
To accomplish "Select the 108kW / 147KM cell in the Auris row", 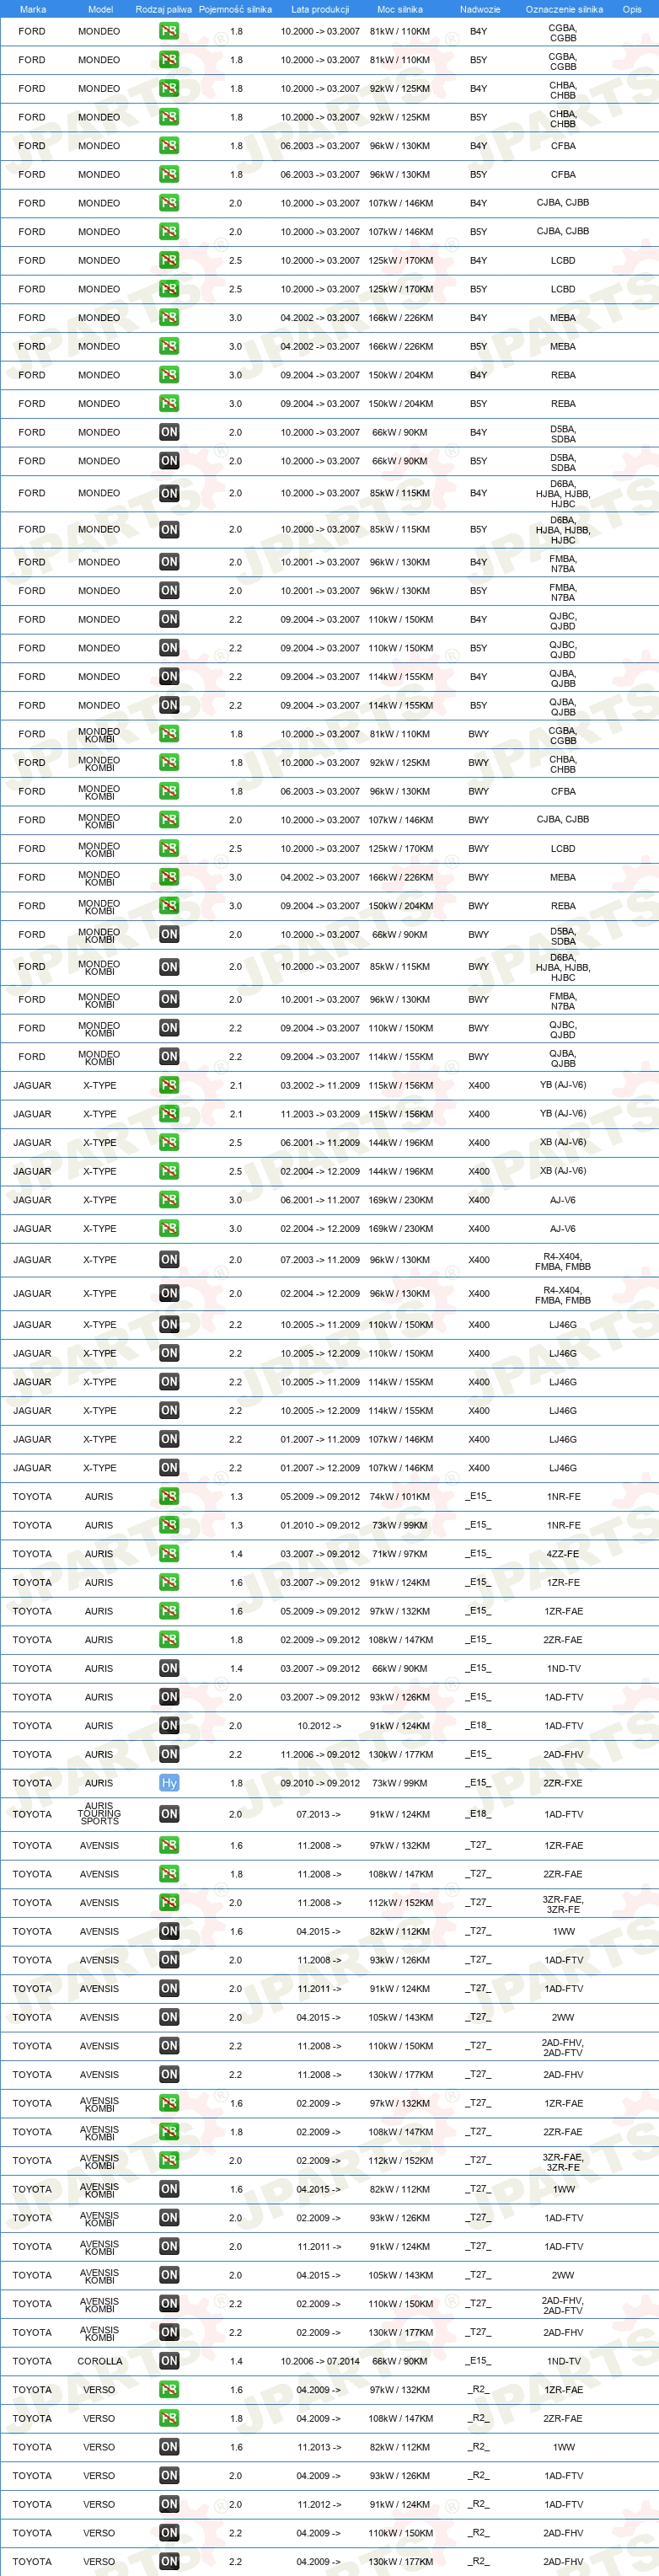I will tap(400, 1640).
